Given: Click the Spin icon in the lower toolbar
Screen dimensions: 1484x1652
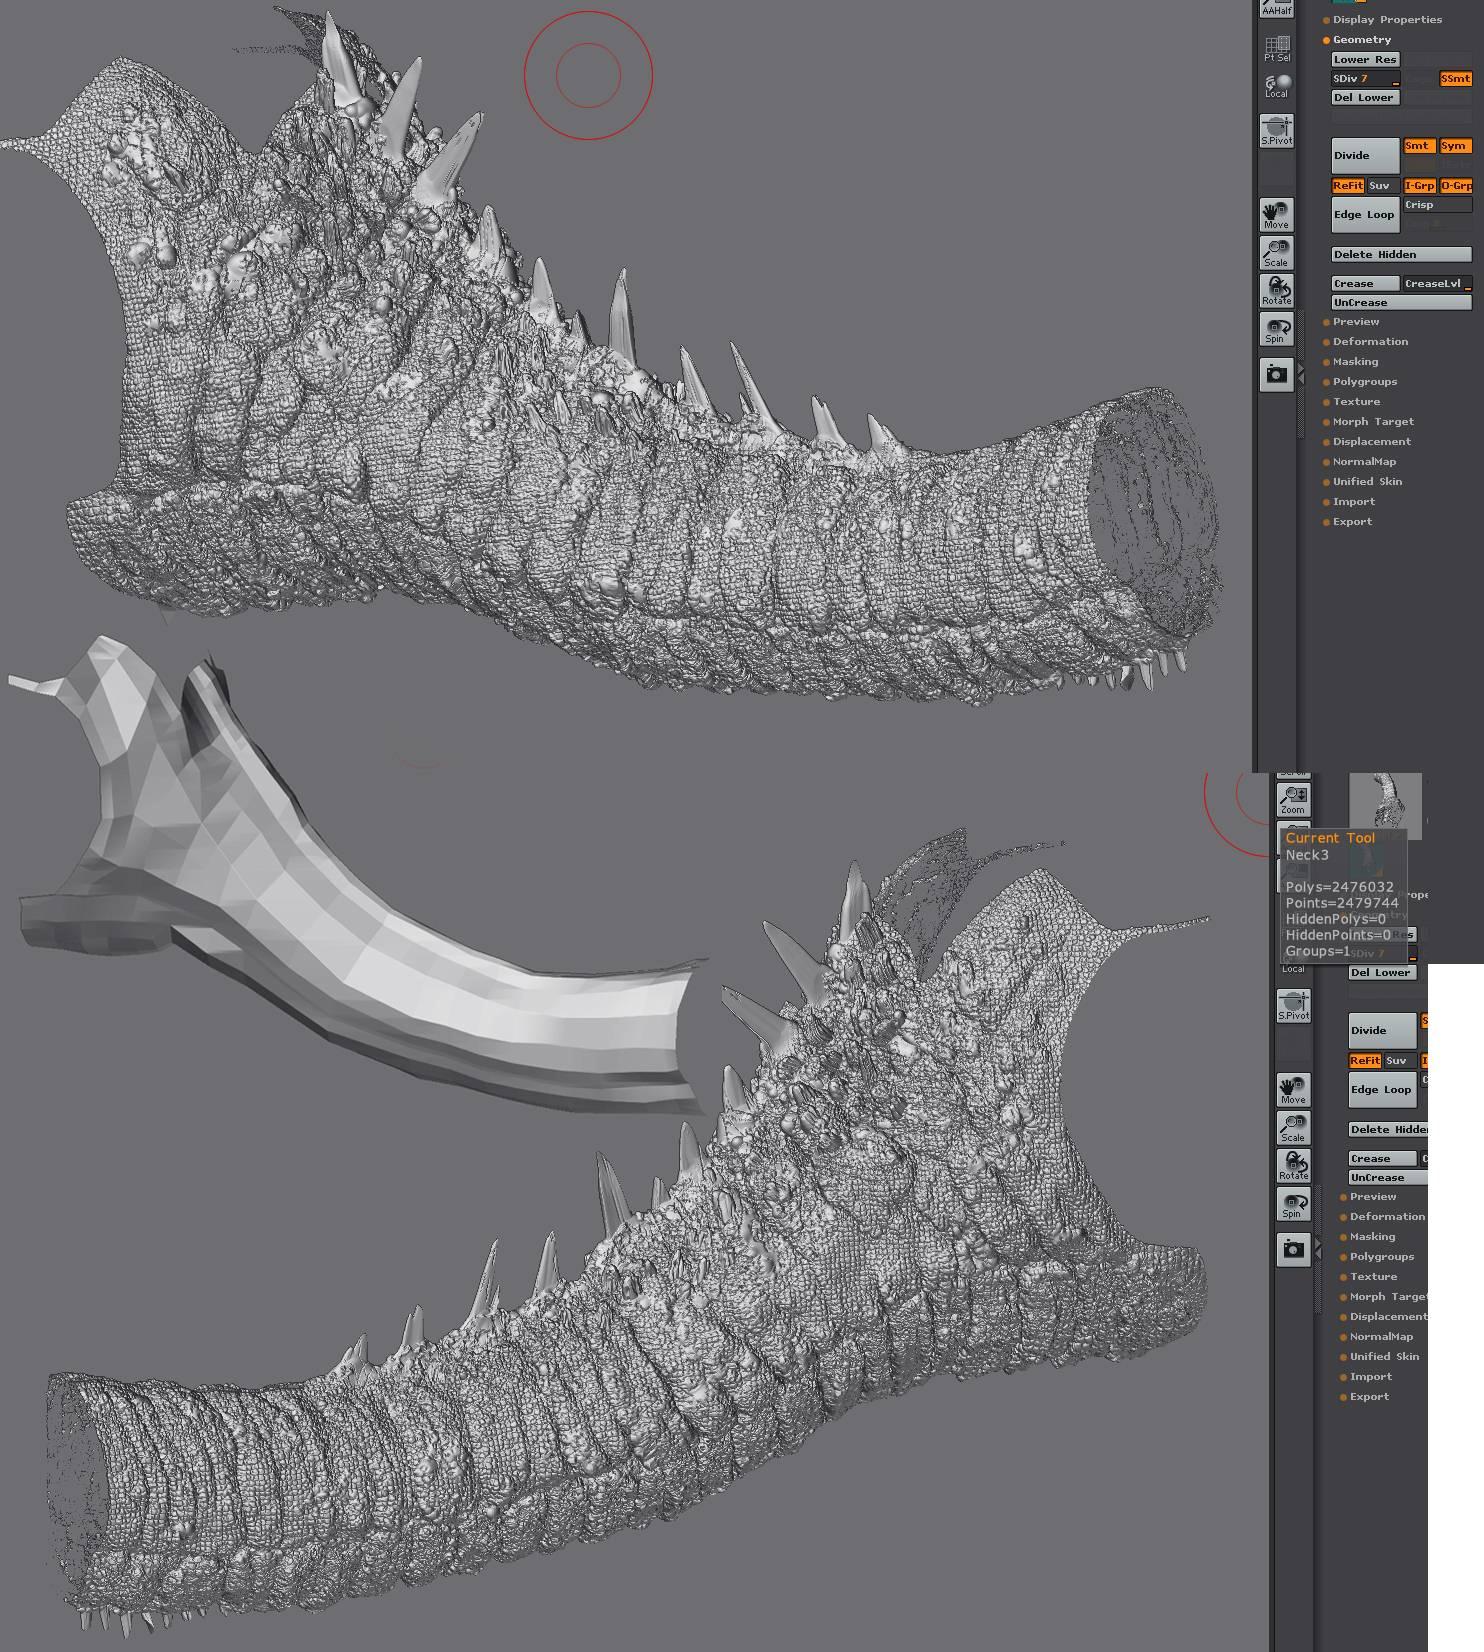Looking at the screenshot, I should [1293, 1204].
